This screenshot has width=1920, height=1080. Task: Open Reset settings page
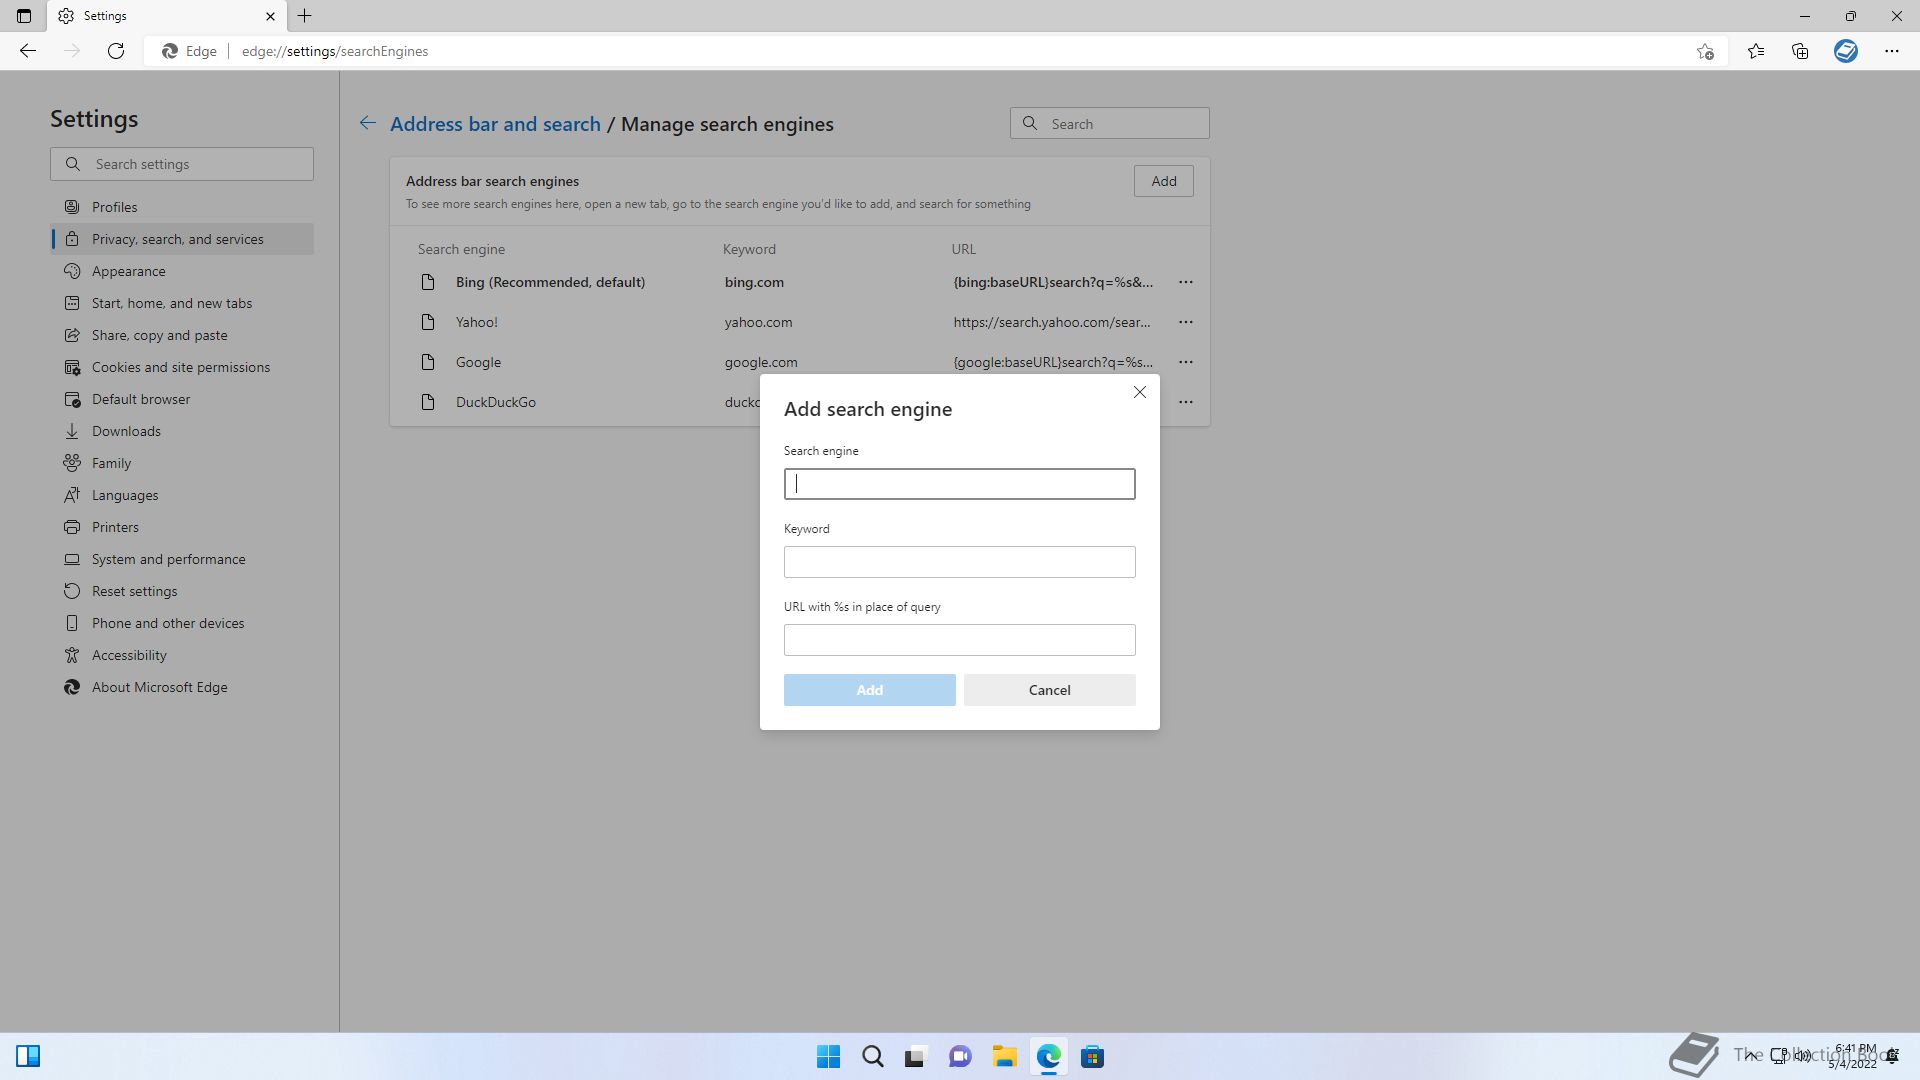click(x=182, y=591)
